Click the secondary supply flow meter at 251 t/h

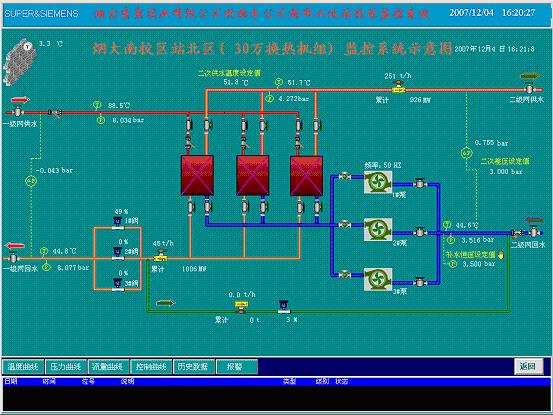click(399, 87)
